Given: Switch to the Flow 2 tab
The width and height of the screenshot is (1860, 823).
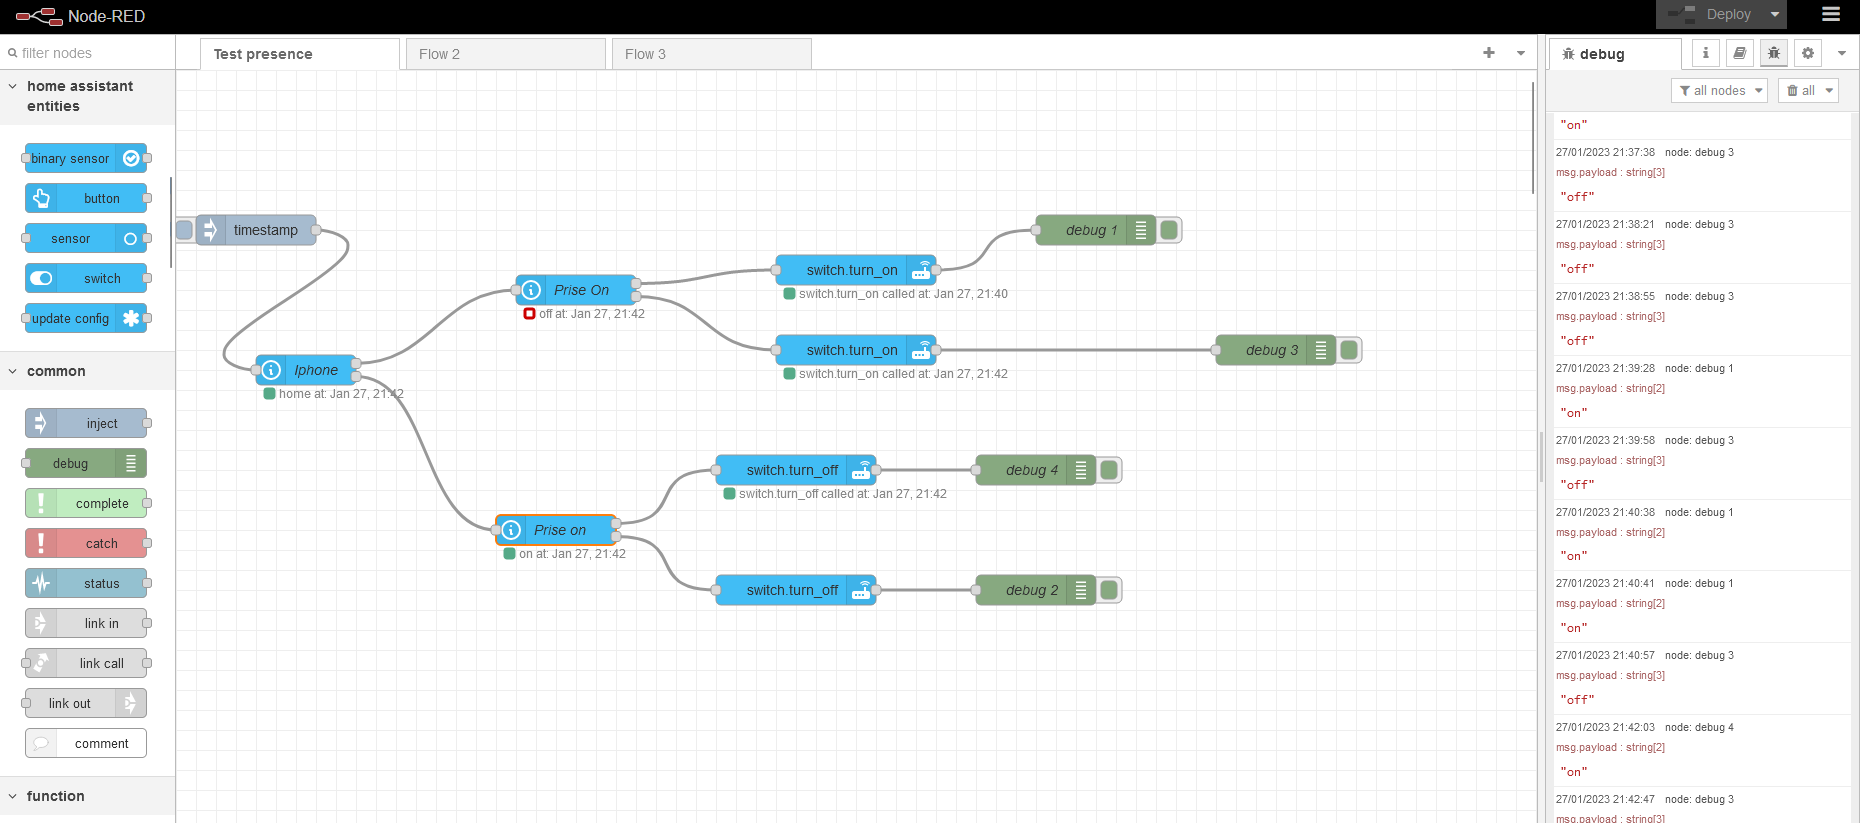Looking at the screenshot, I should pos(505,54).
